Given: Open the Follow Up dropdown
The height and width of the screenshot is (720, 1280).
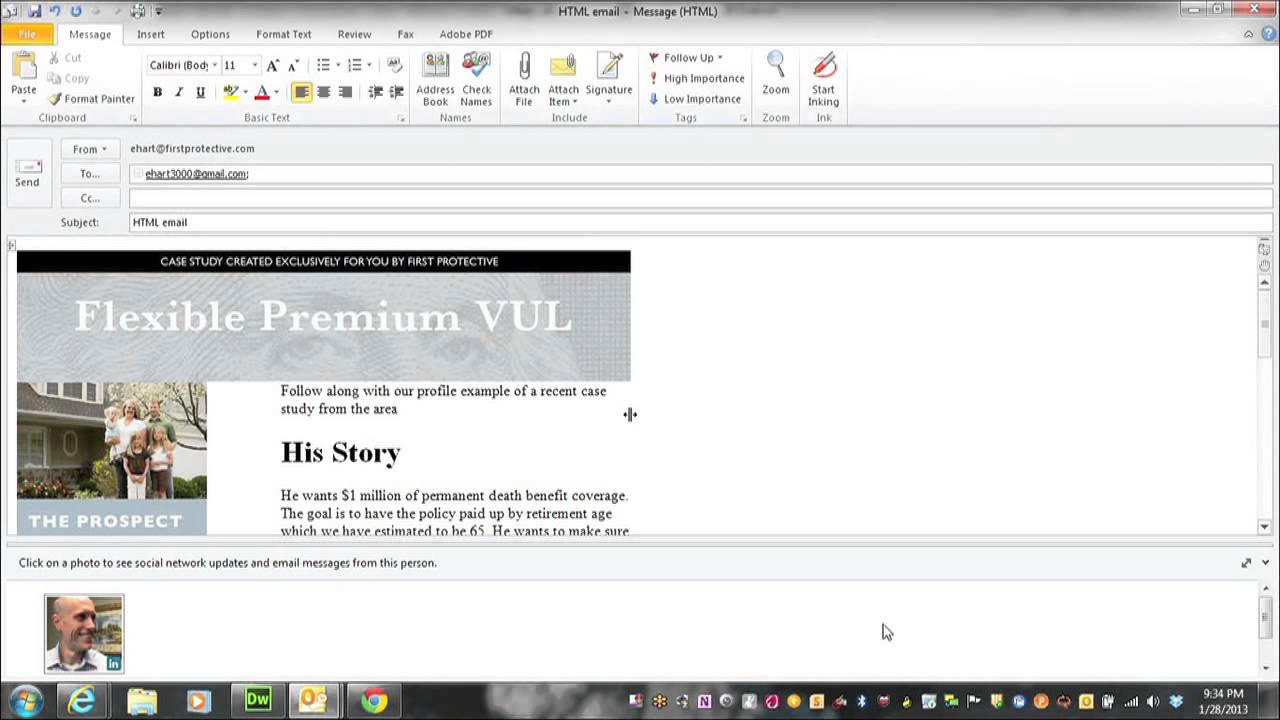Looking at the screenshot, I should point(685,58).
